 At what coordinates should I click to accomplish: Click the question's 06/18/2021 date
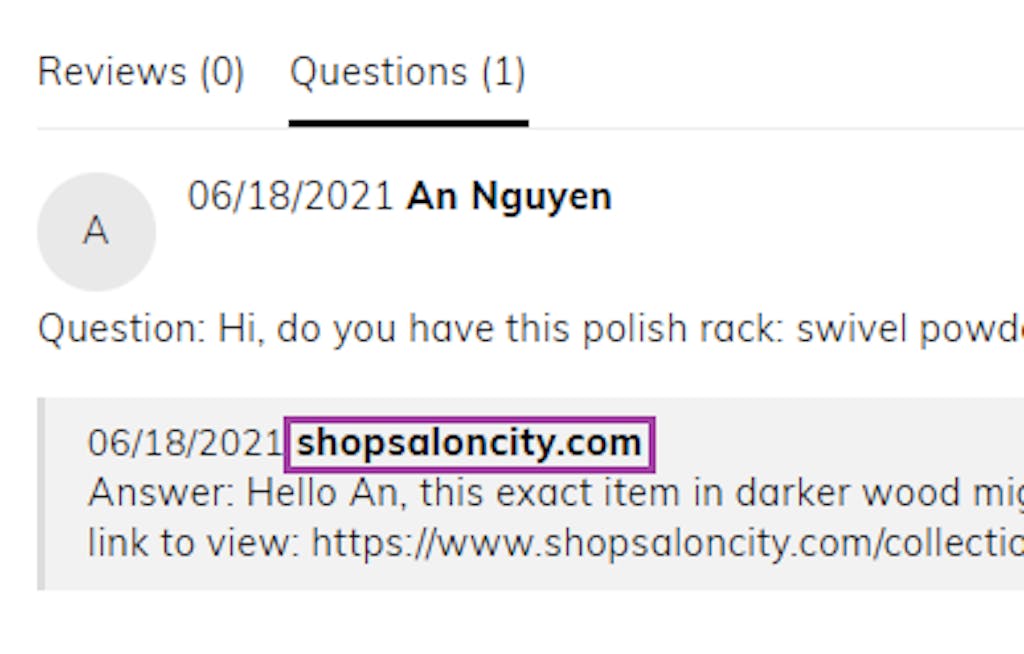[291, 197]
